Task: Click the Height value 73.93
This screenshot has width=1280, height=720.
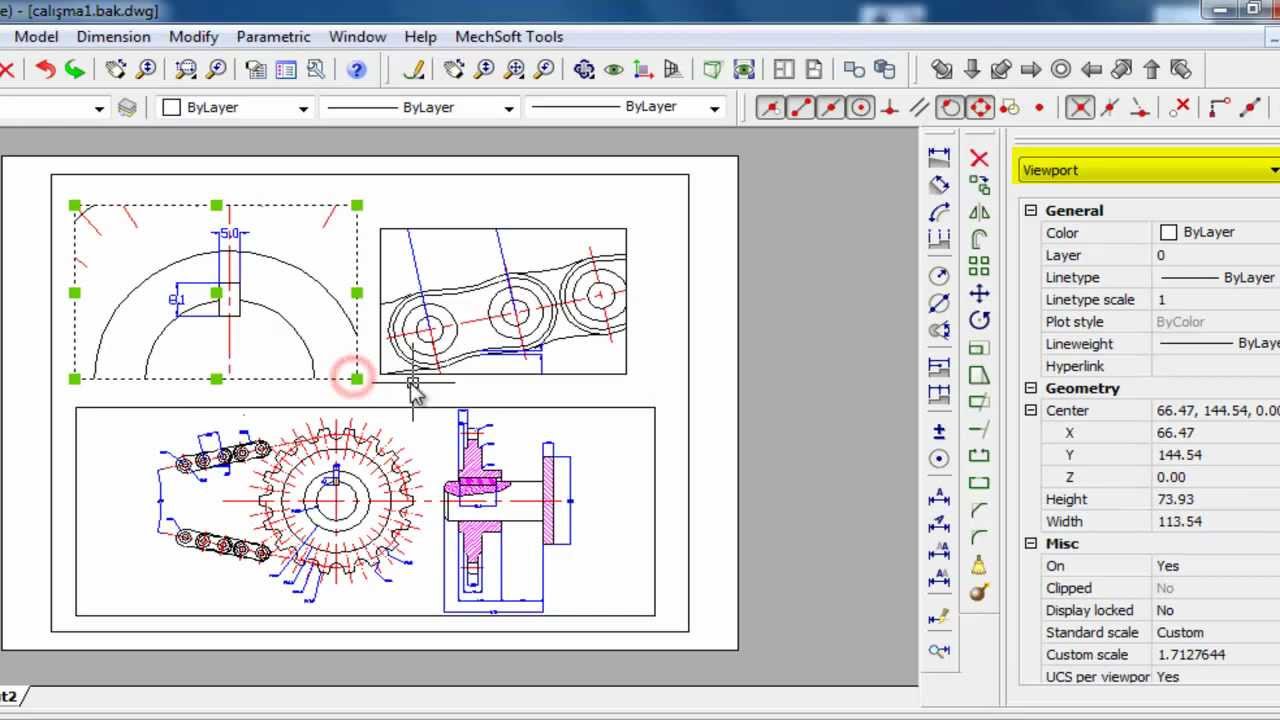Action: tap(1176, 499)
